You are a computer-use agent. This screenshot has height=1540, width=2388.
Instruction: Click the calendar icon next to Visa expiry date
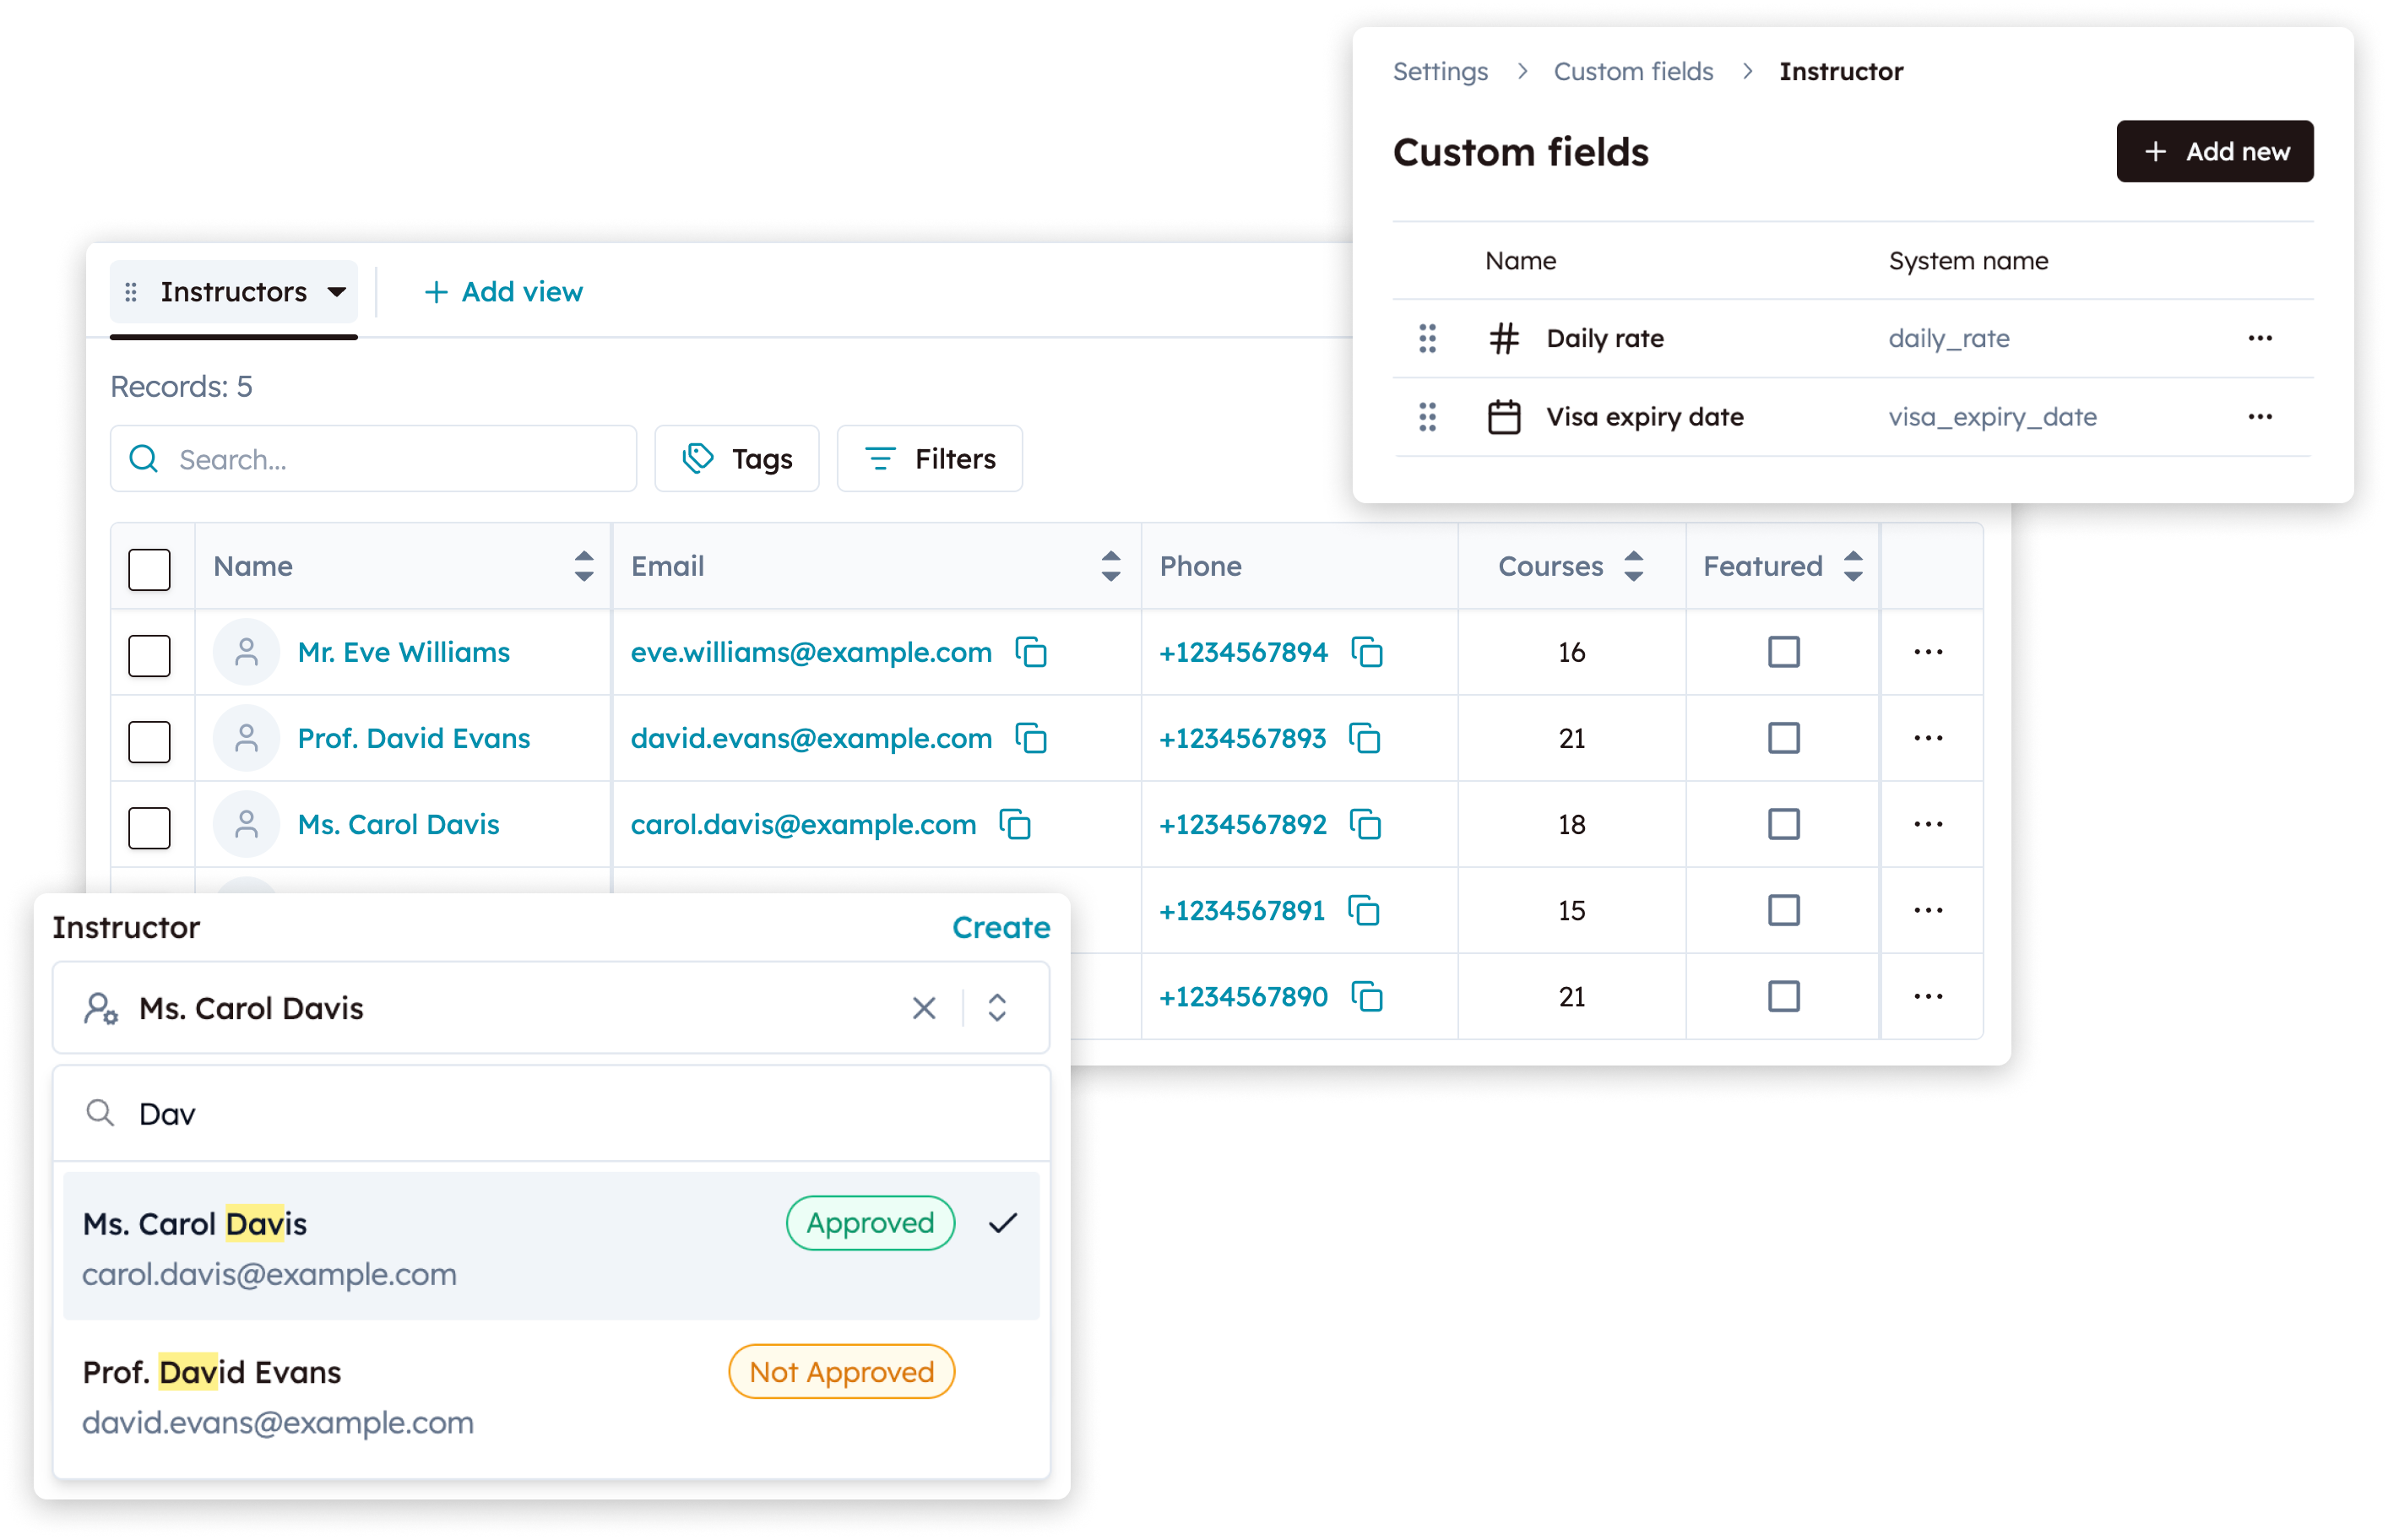pos(1504,416)
